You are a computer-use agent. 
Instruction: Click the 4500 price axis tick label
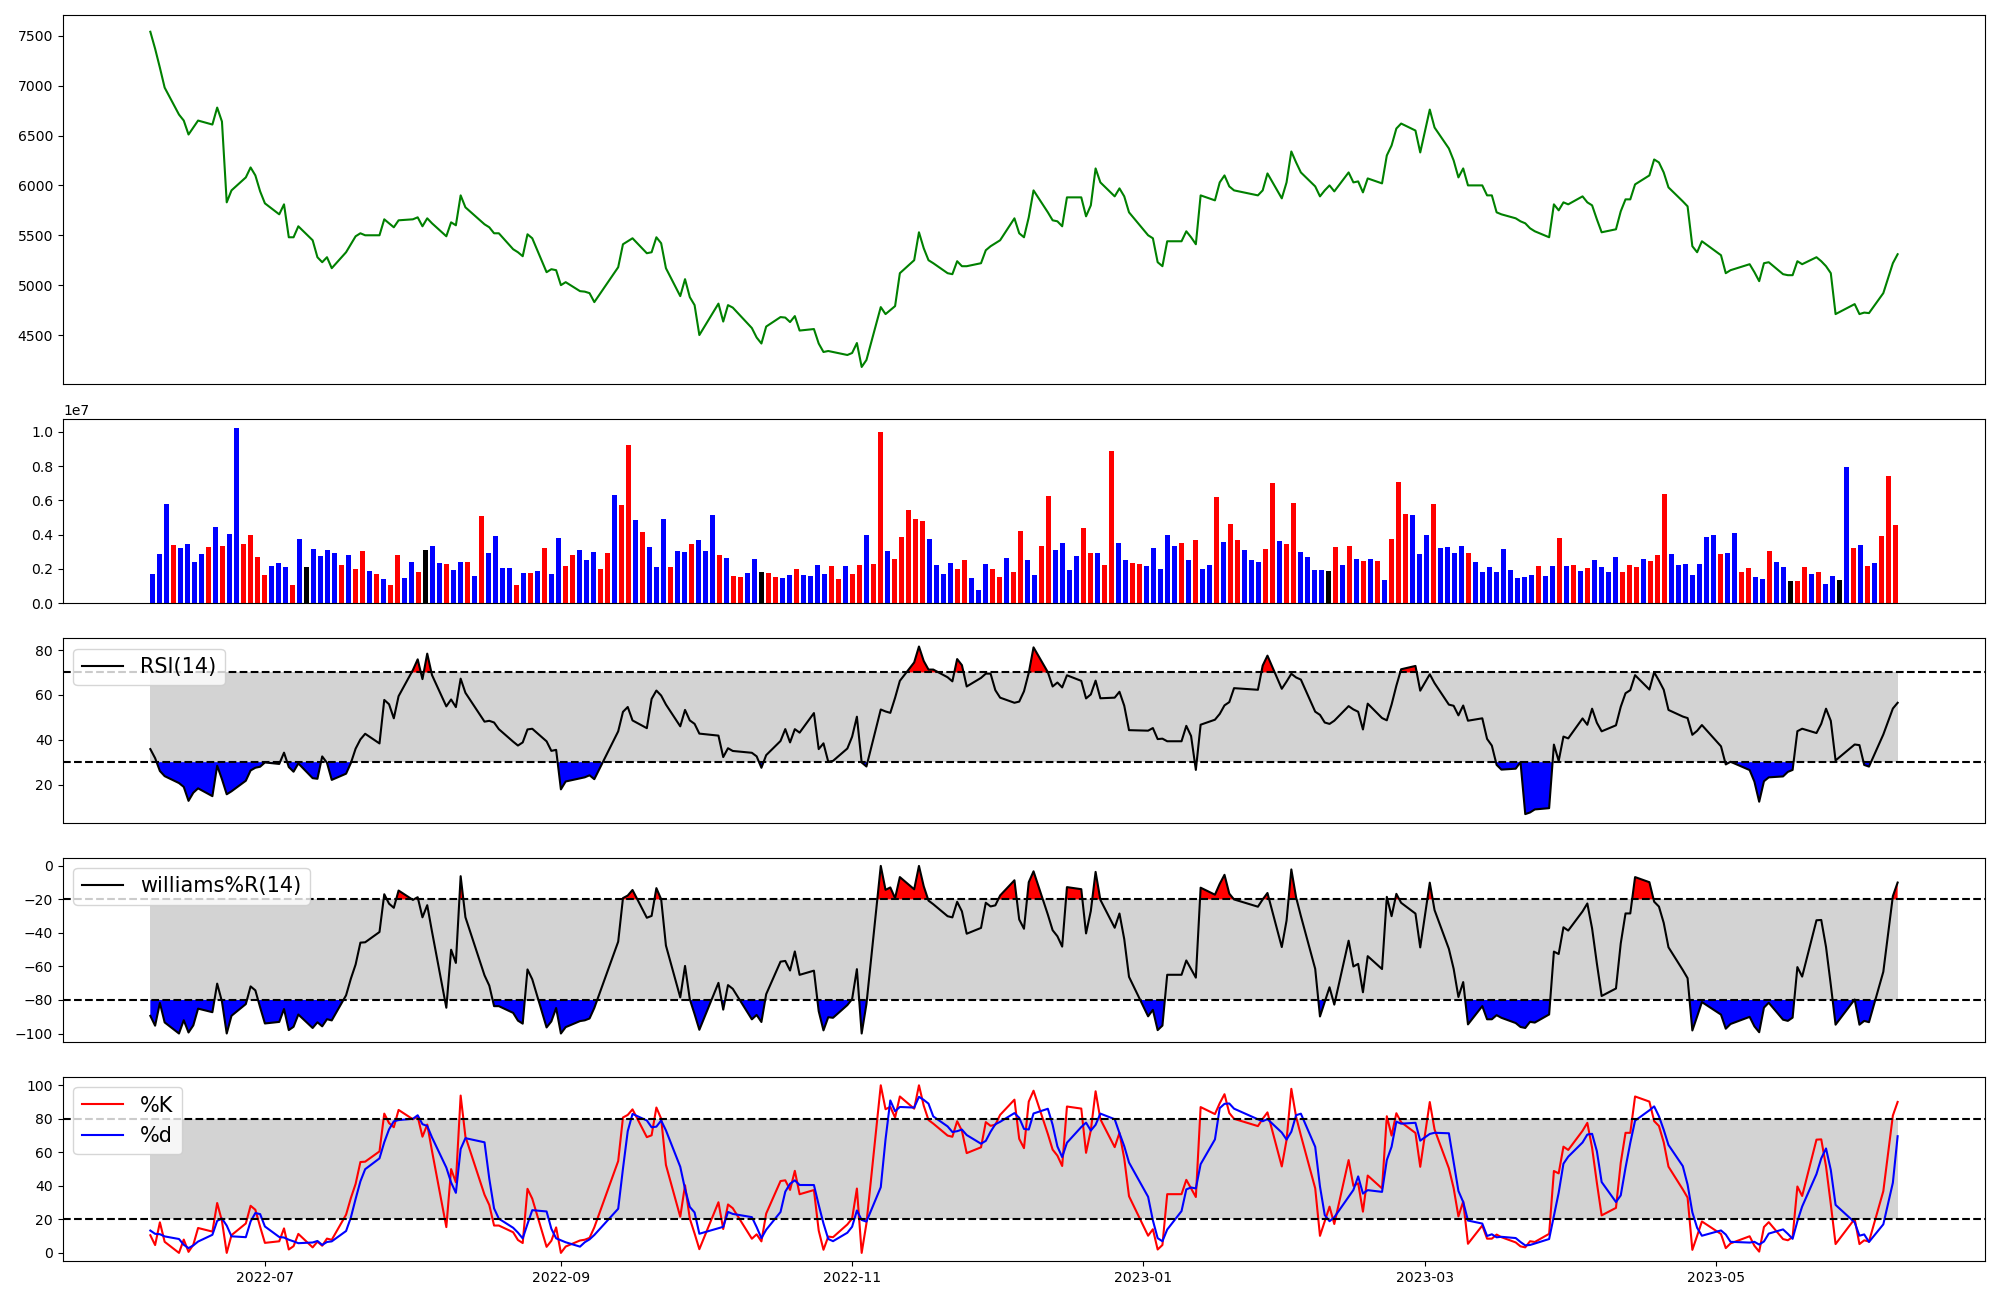pyautogui.click(x=35, y=336)
